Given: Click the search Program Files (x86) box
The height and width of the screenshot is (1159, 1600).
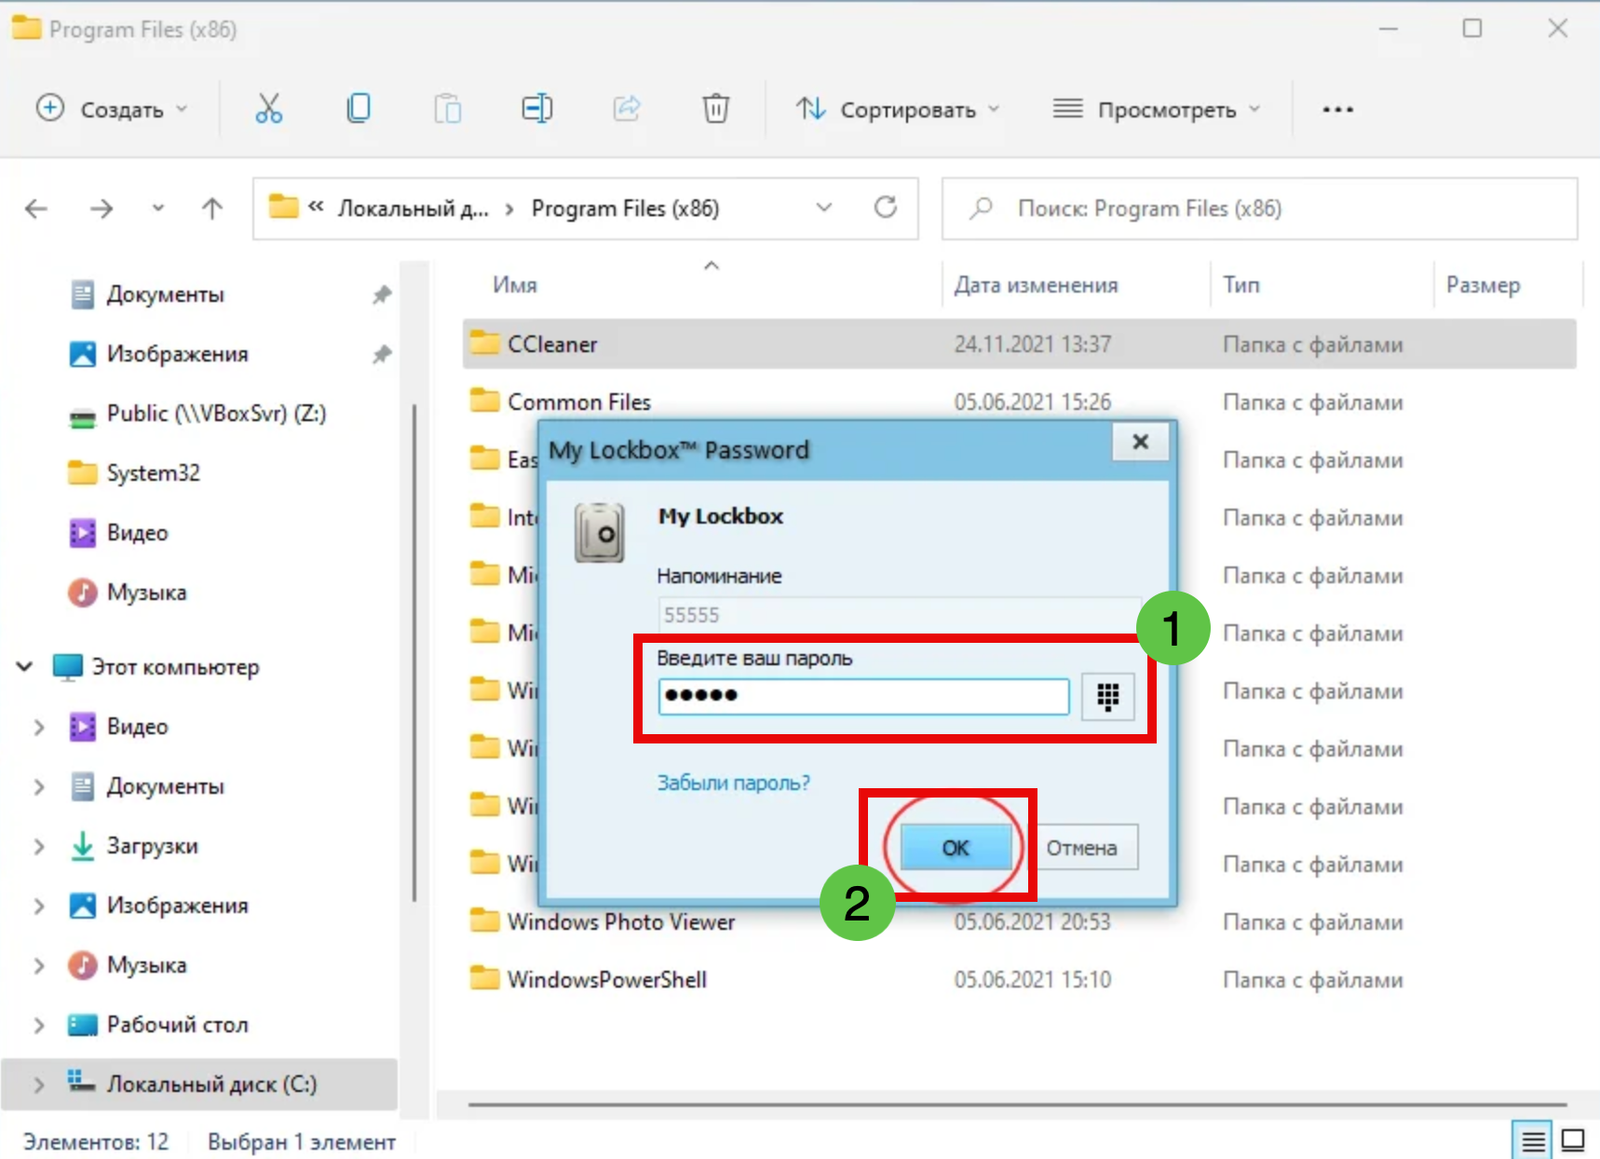Looking at the screenshot, I should 1260,208.
